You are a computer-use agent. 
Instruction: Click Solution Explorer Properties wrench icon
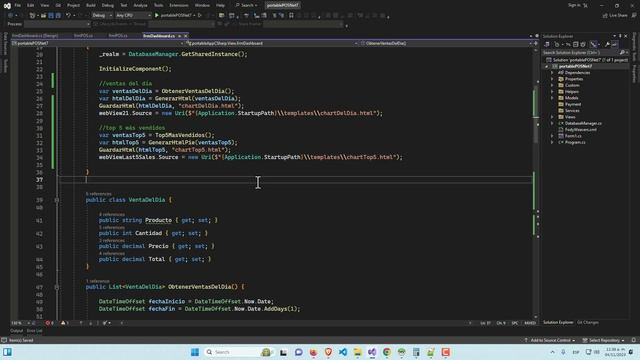click(607, 44)
